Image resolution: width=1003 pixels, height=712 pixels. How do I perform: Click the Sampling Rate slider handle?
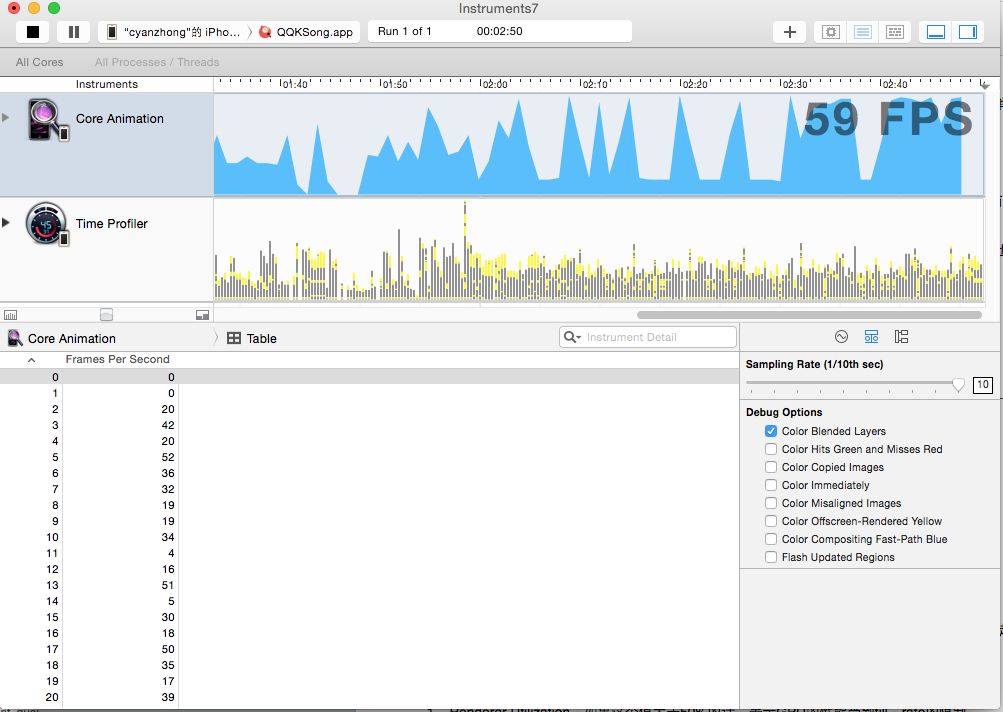coord(958,385)
